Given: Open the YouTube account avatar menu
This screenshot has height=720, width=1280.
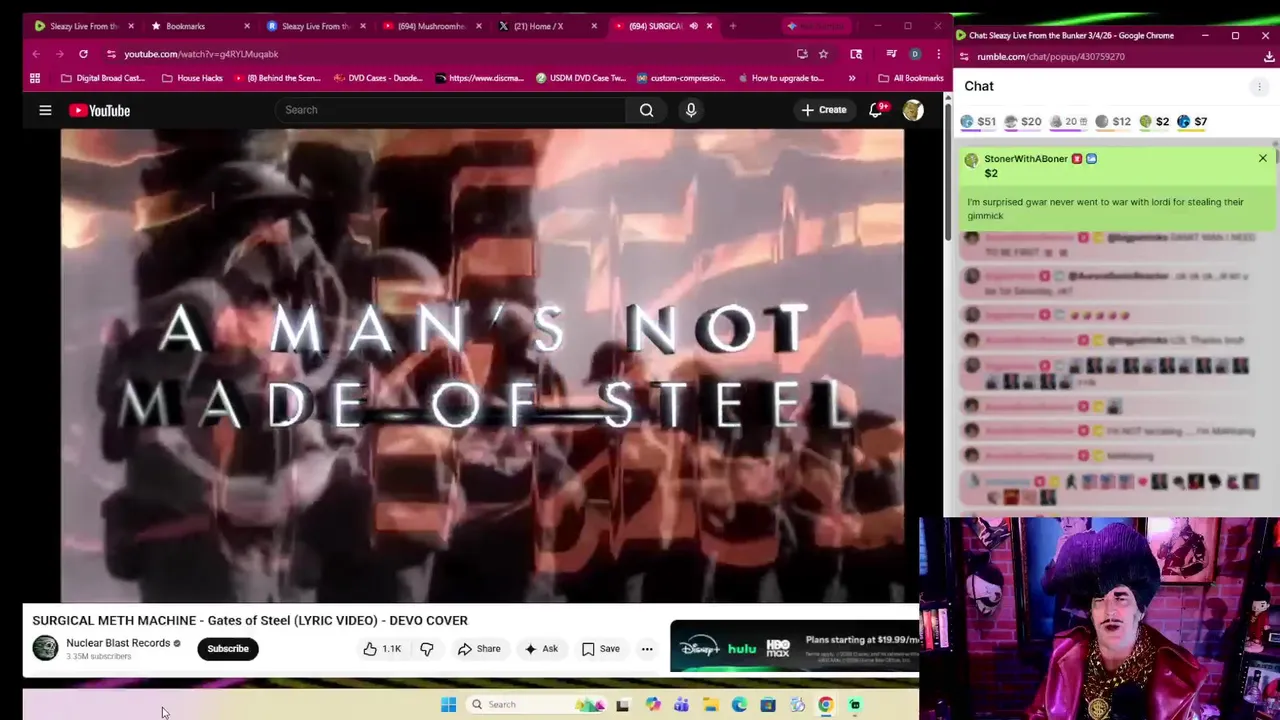Looking at the screenshot, I should click(913, 110).
